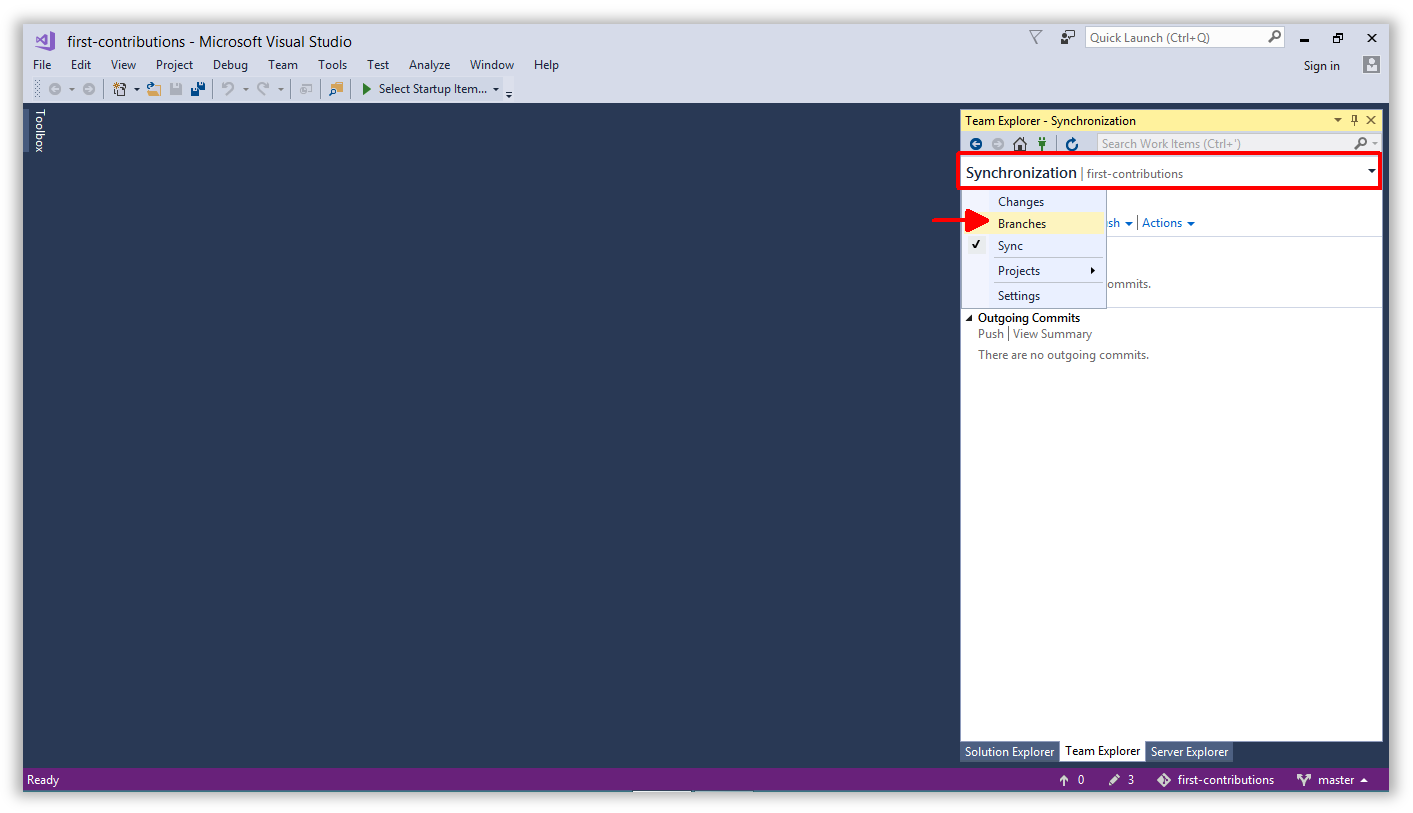
Task: Open the Help menu
Action: (546, 65)
